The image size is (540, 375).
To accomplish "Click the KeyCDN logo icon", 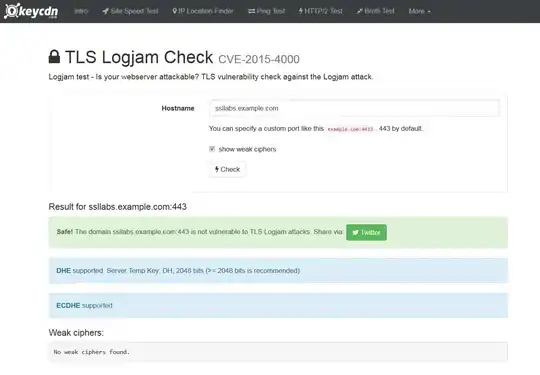I will 11,11.
